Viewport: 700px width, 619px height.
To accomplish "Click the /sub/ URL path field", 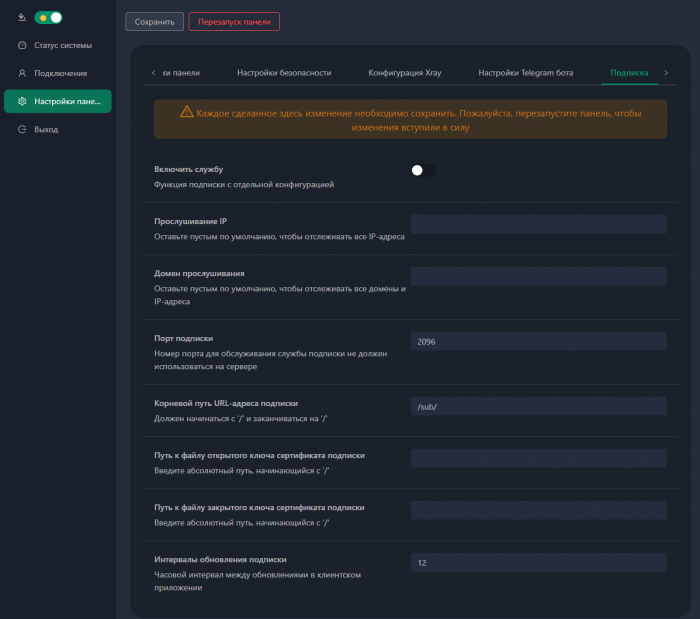I will point(538,407).
